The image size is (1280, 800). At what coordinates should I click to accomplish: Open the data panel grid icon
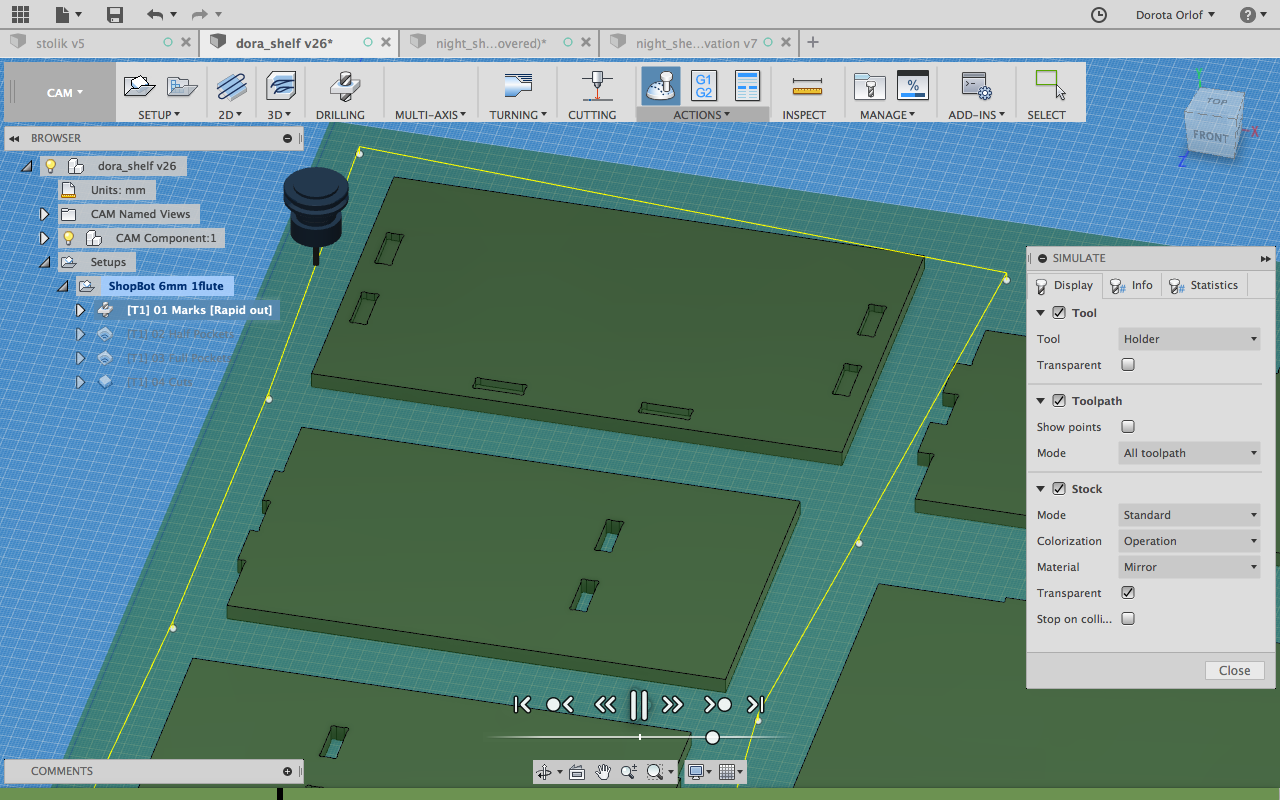pyautogui.click(x=20, y=14)
